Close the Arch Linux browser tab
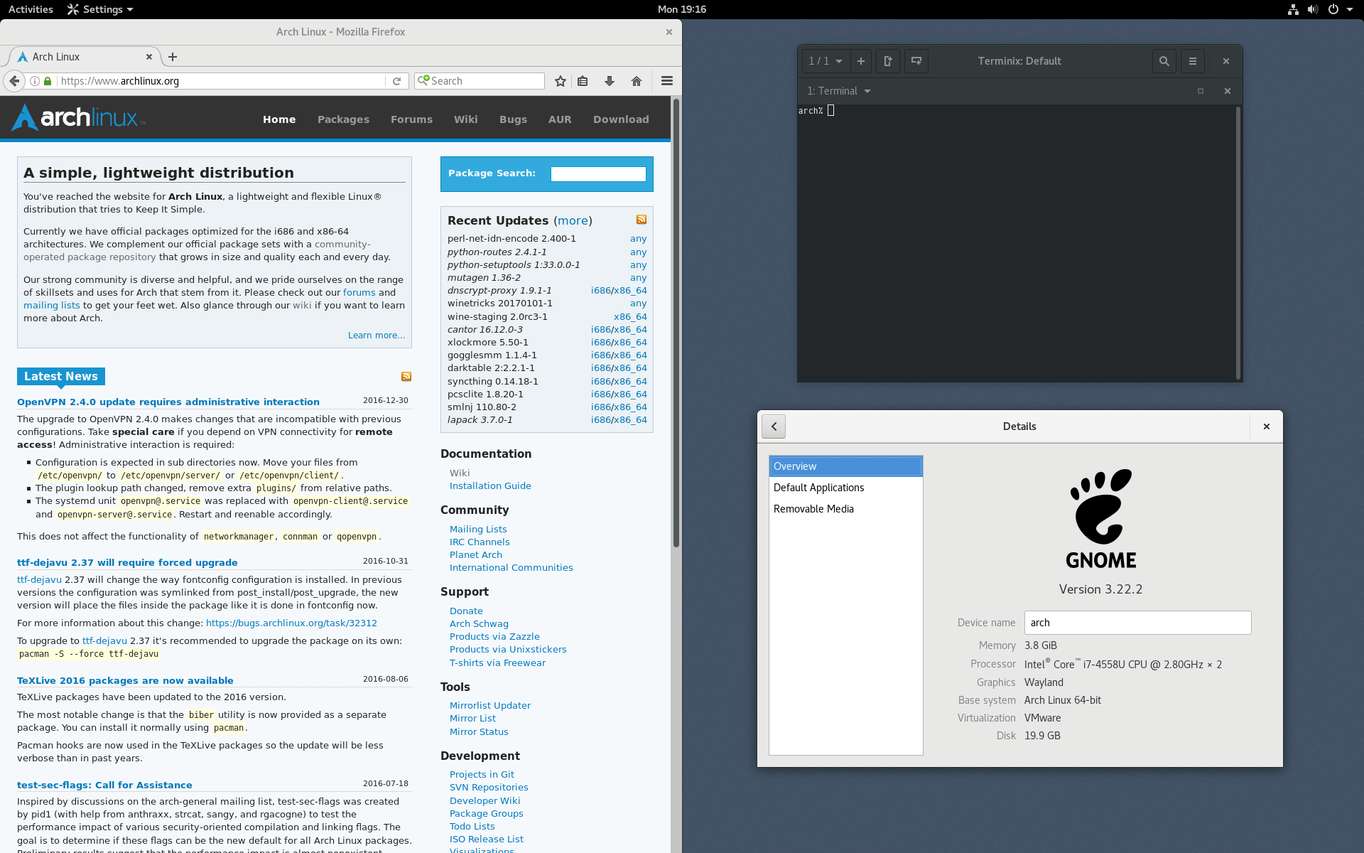The image size is (1364, 853). tap(147, 57)
